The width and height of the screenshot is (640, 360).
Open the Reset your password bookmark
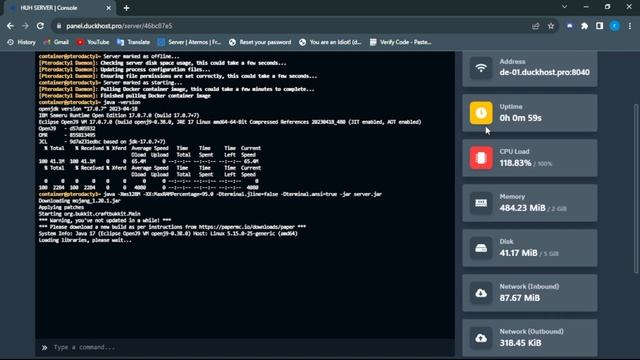coord(260,42)
